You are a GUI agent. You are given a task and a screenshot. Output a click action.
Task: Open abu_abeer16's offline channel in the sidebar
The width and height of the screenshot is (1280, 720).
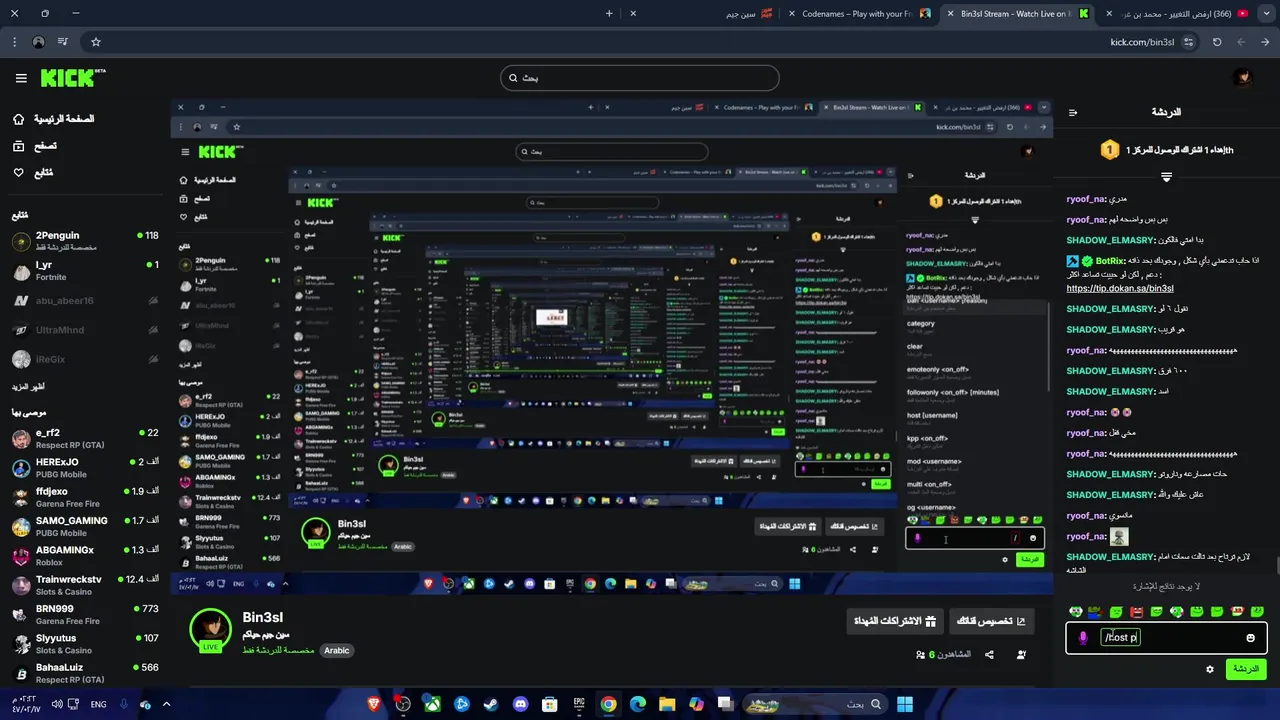[x=84, y=301]
